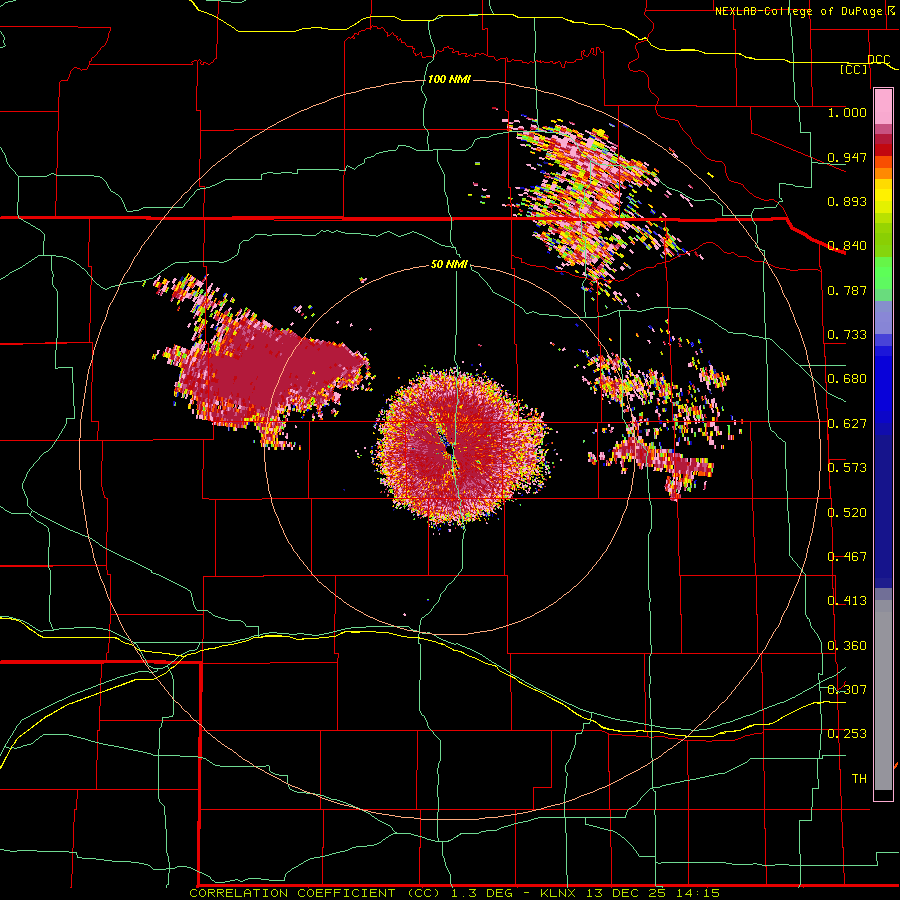Click the 0.520 value on the color scale
Viewport: 900px width, 900px height.
[x=847, y=513]
